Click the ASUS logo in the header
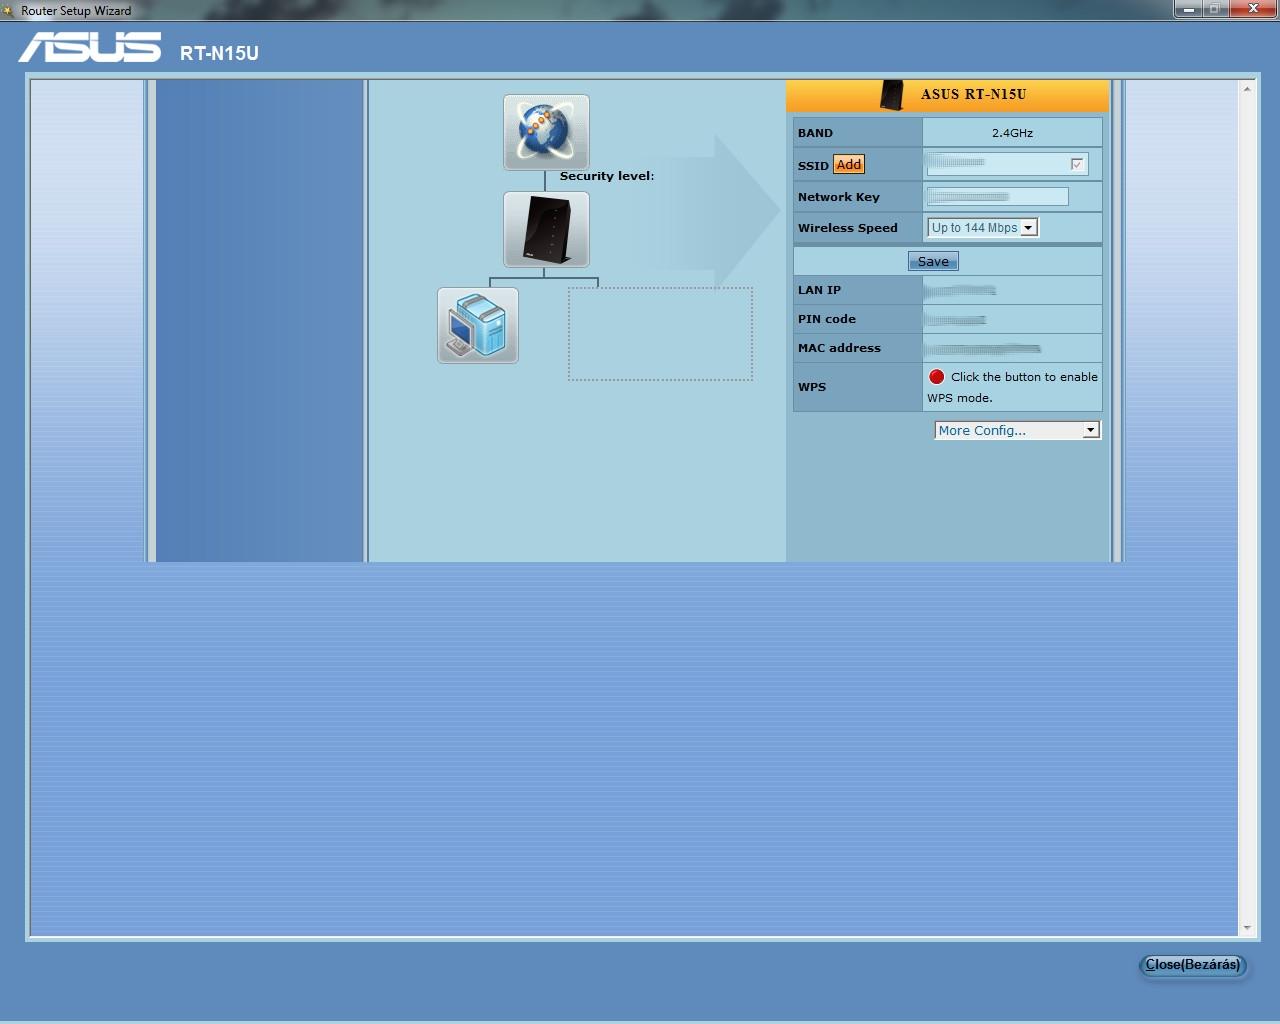The width and height of the screenshot is (1280, 1024). (x=90, y=48)
